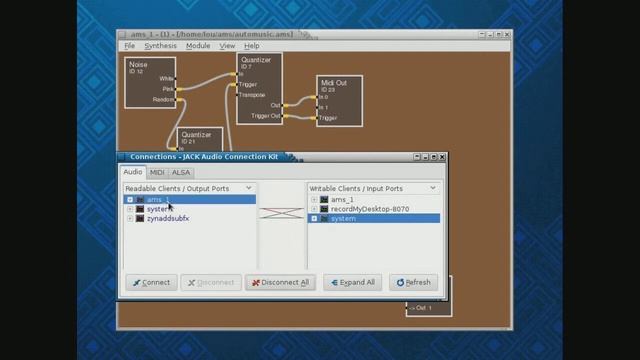640x360 pixels.
Task: Open the Help menu
Action: tap(251, 46)
